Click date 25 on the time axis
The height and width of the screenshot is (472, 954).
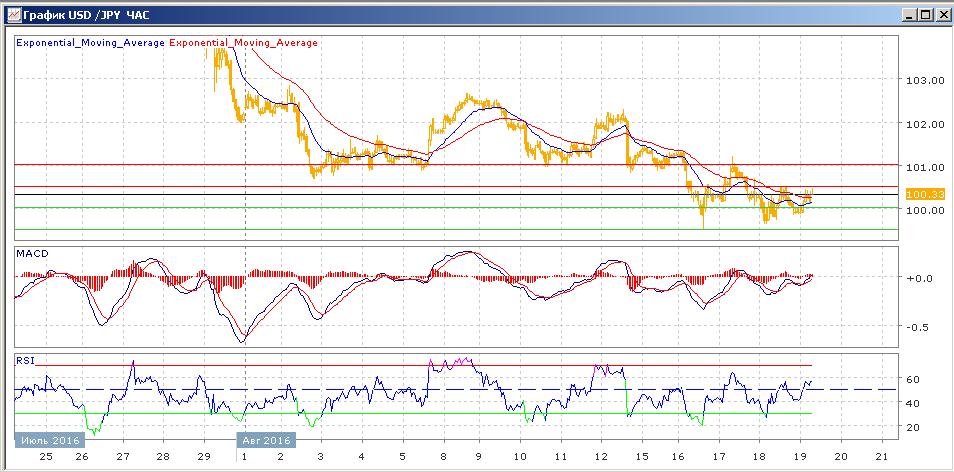point(44,456)
